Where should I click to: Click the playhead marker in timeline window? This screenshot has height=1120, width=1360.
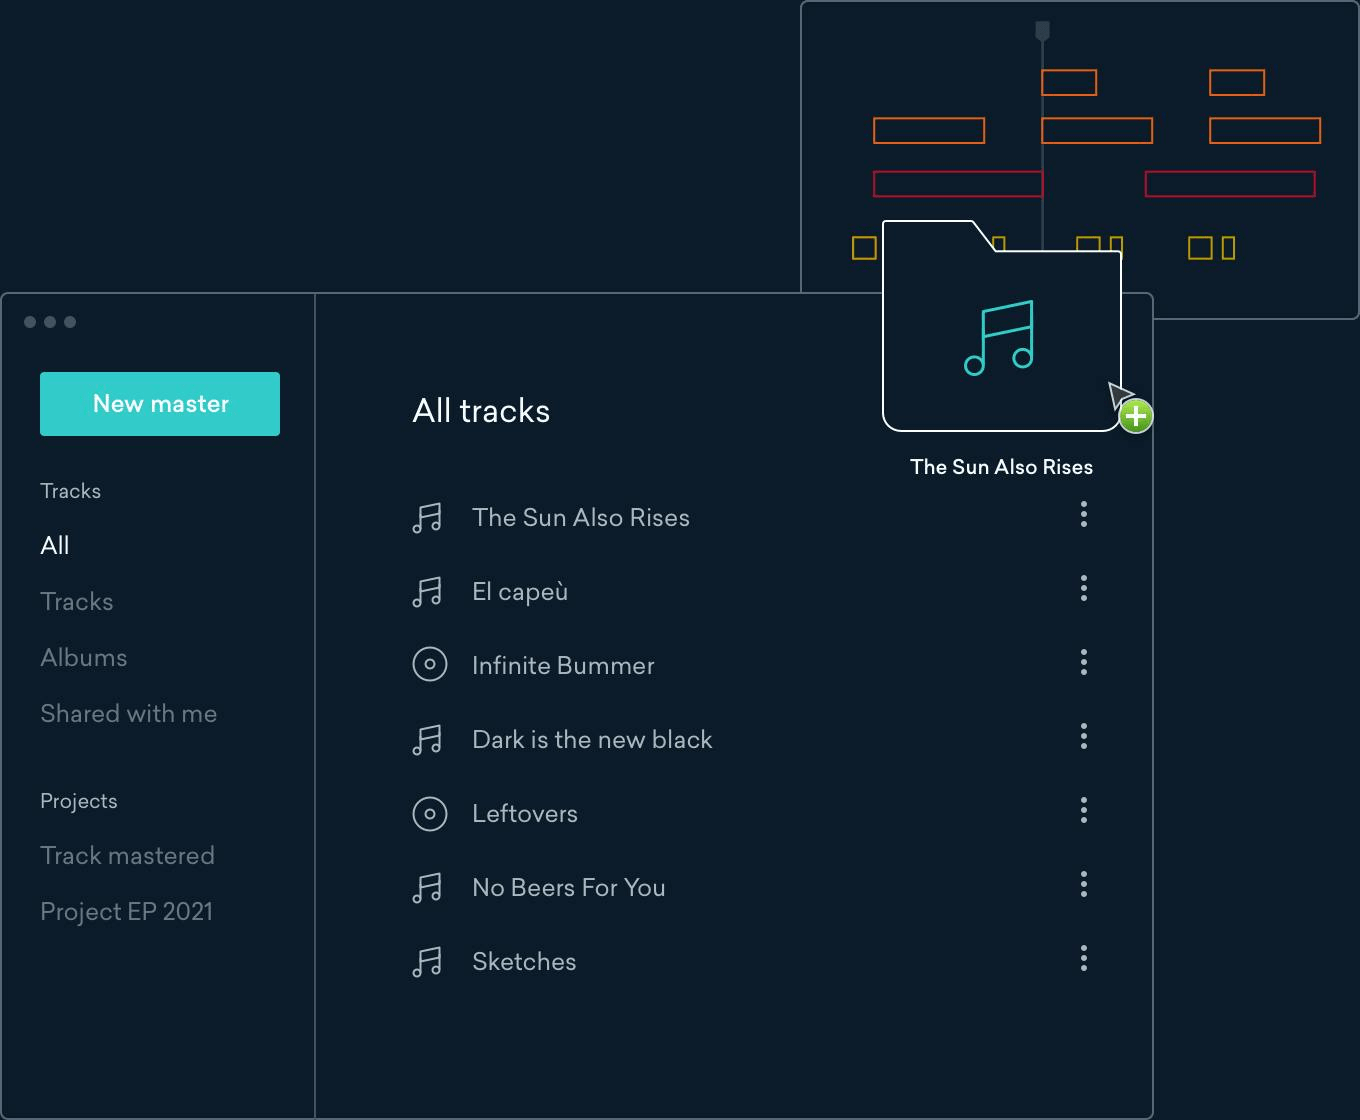pyautogui.click(x=1042, y=32)
